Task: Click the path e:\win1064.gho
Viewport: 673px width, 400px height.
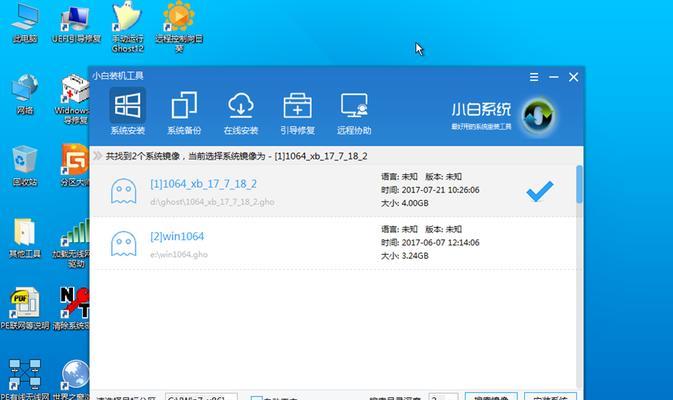Action: tap(179, 254)
